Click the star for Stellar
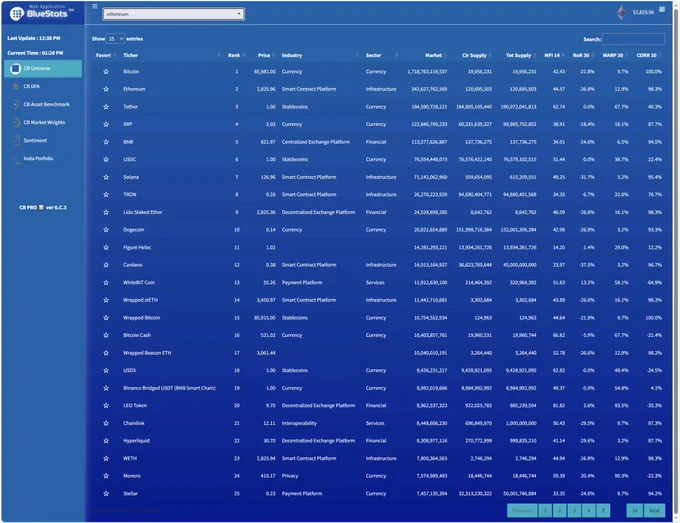This screenshot has width=680, height=523. click(106, 494)
